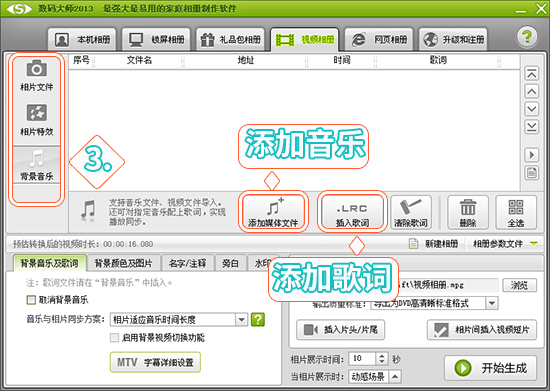Click the green help icon beside sync scheme
550x391 pixels.
pos(258,319)
